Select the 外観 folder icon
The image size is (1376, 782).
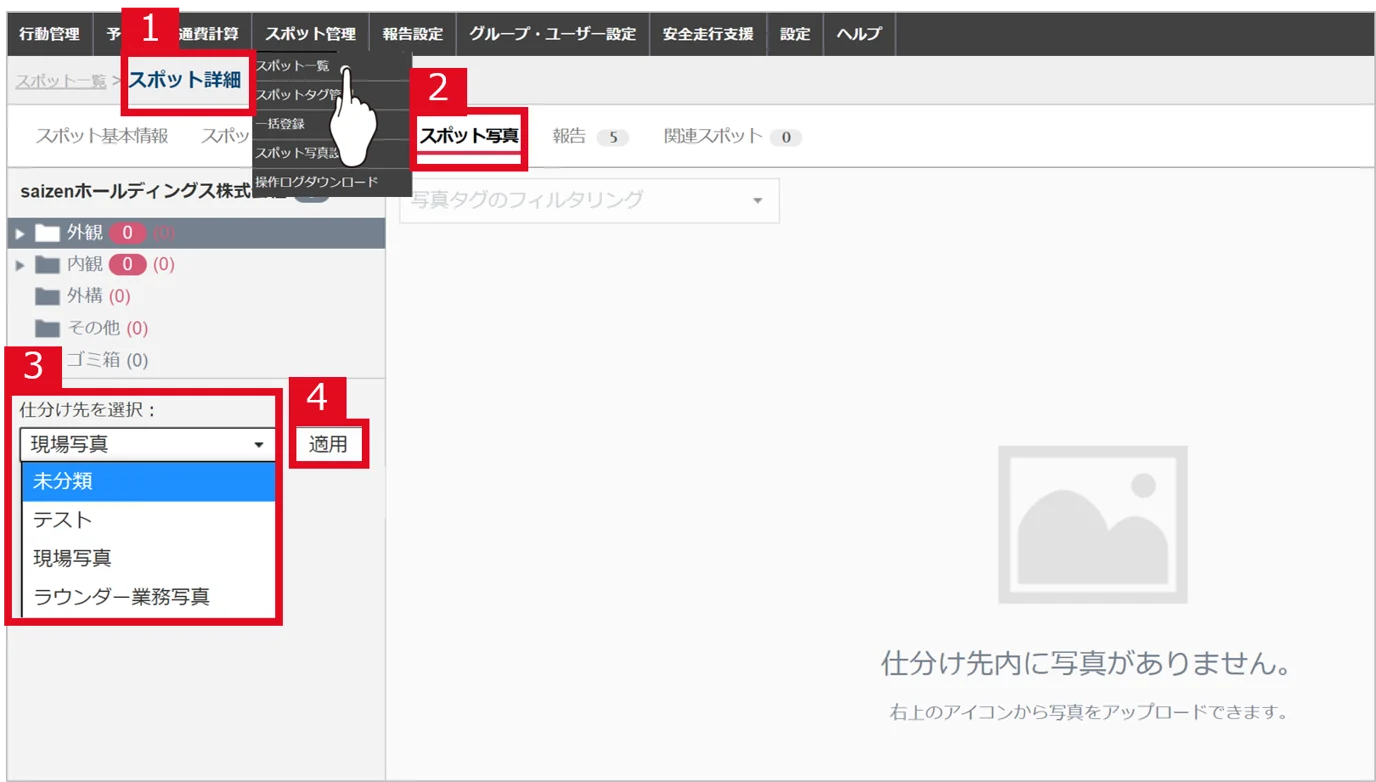pos(47,233)
